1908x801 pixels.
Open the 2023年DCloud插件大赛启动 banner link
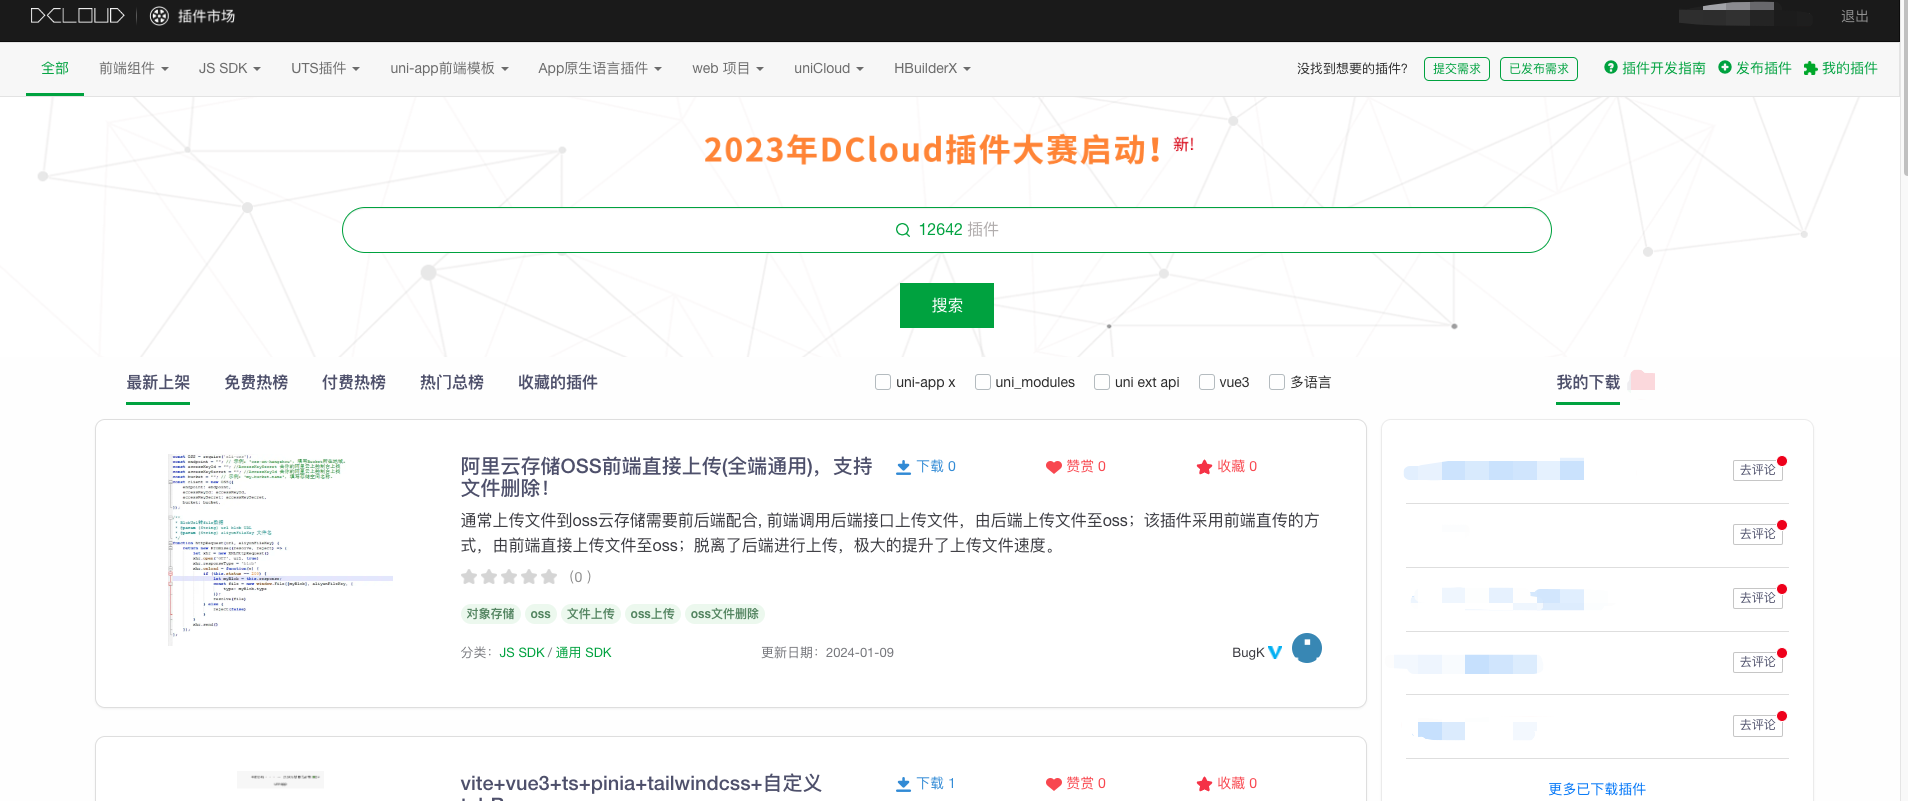[x=932, y=150]
